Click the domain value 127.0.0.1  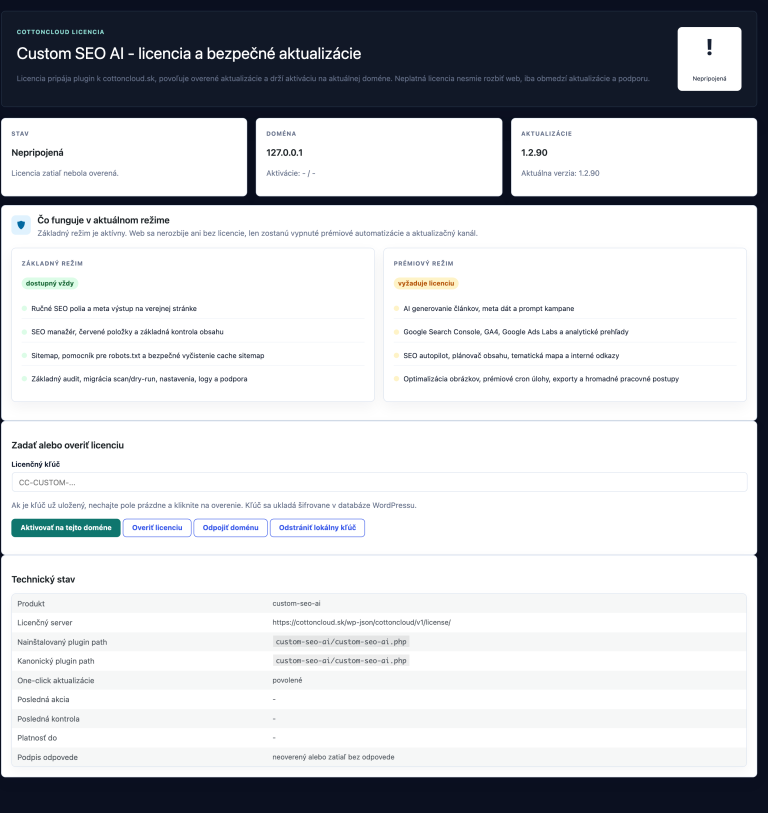point(284,153)
